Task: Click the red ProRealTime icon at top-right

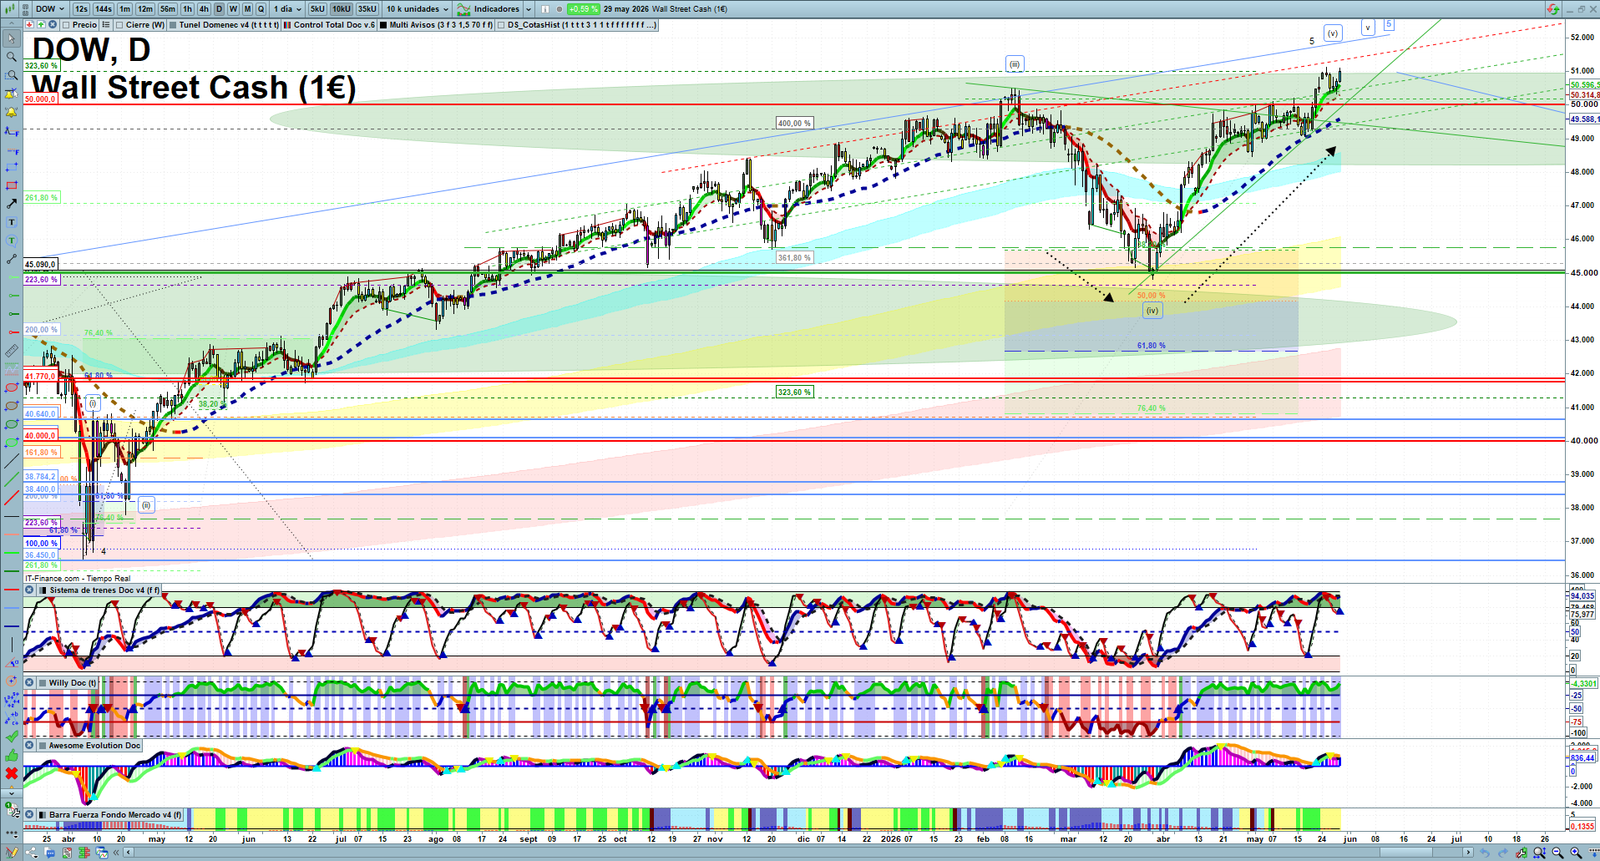Action: [x=1553, y=9]
